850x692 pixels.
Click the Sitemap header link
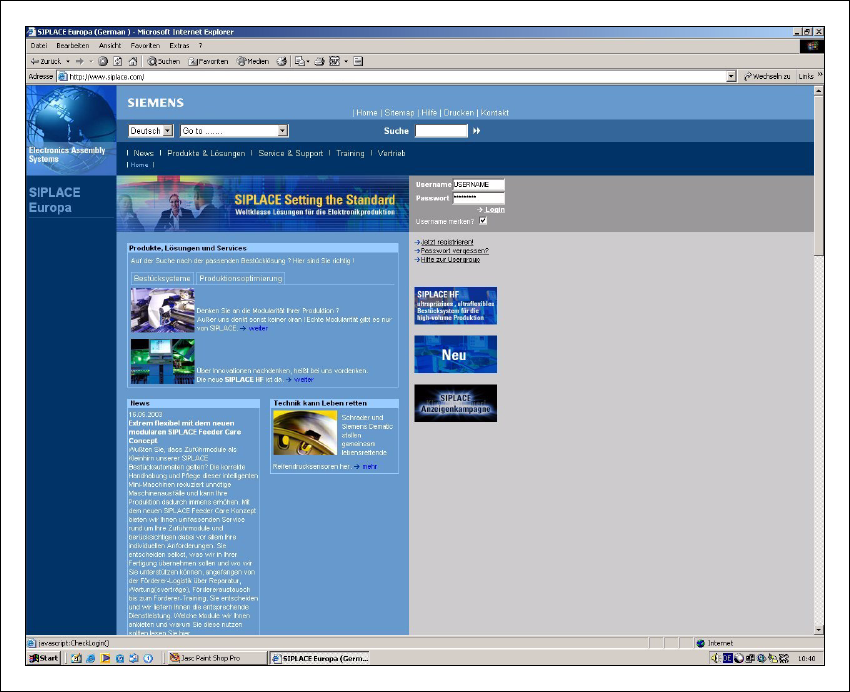click(400, 113)
